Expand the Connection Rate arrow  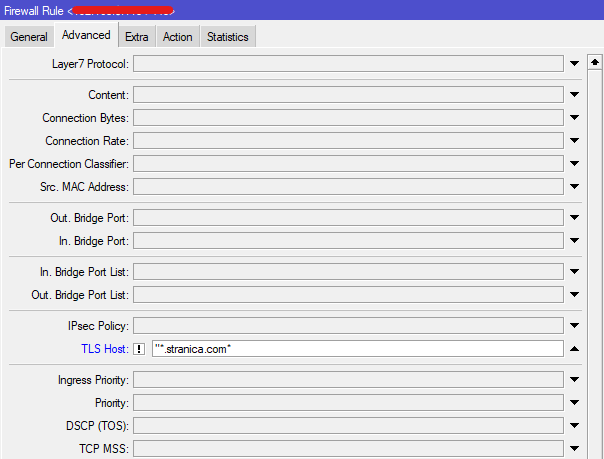click(x=574, y=141)
